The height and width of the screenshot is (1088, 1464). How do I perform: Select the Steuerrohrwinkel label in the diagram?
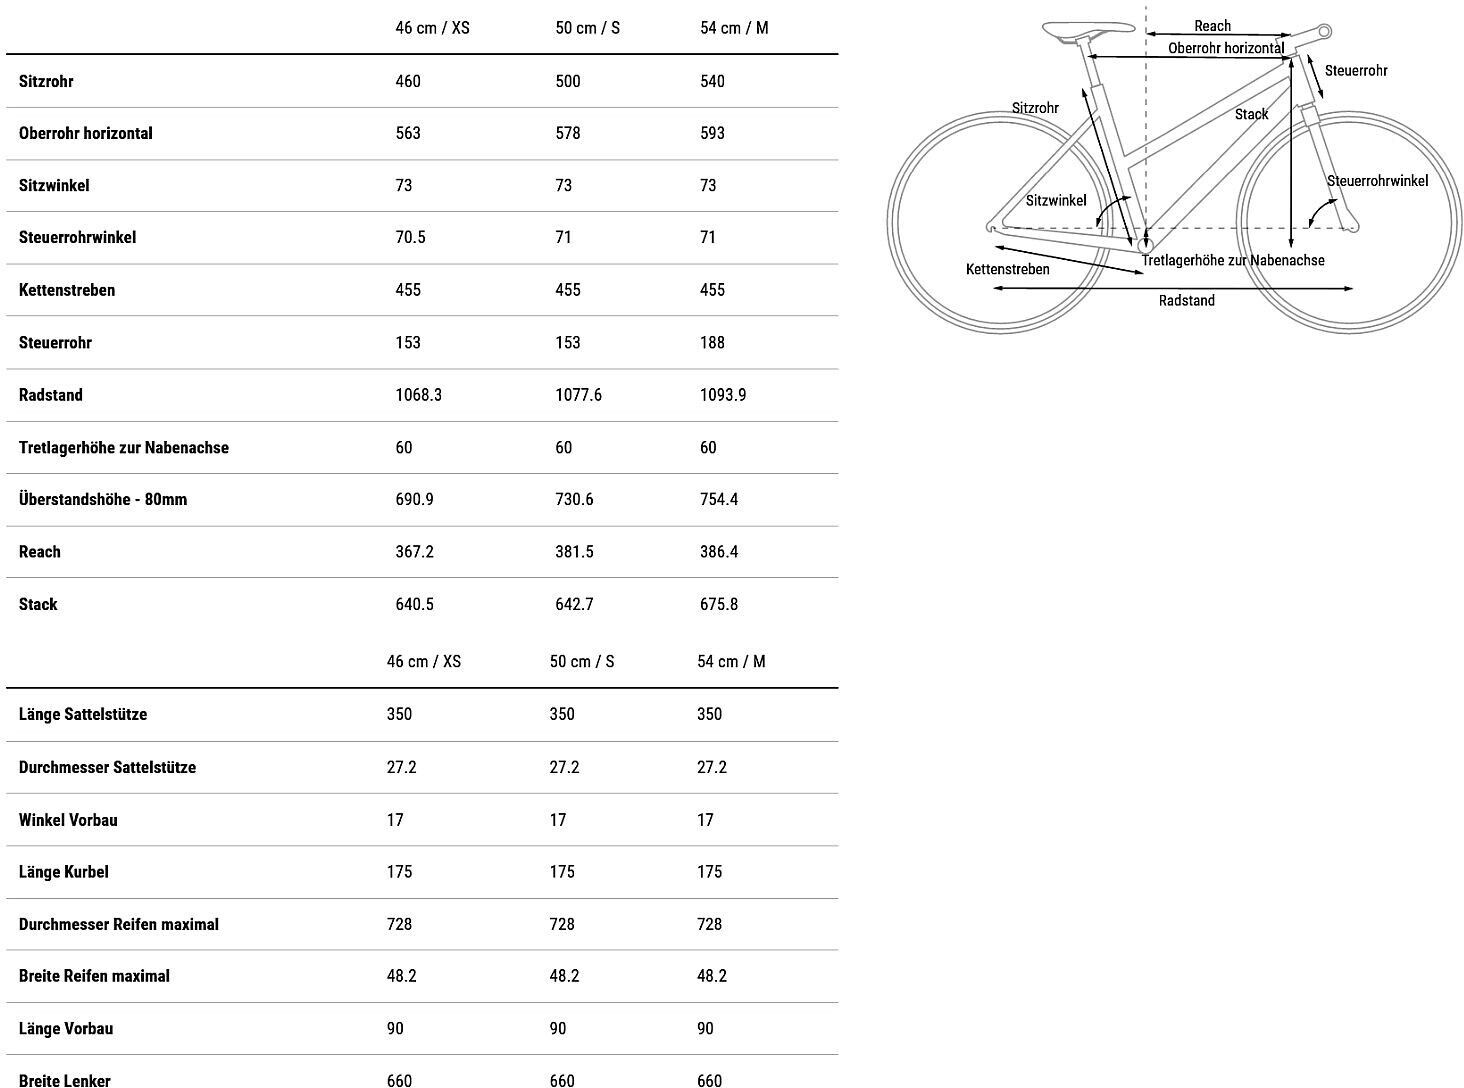click(1377, 181)
